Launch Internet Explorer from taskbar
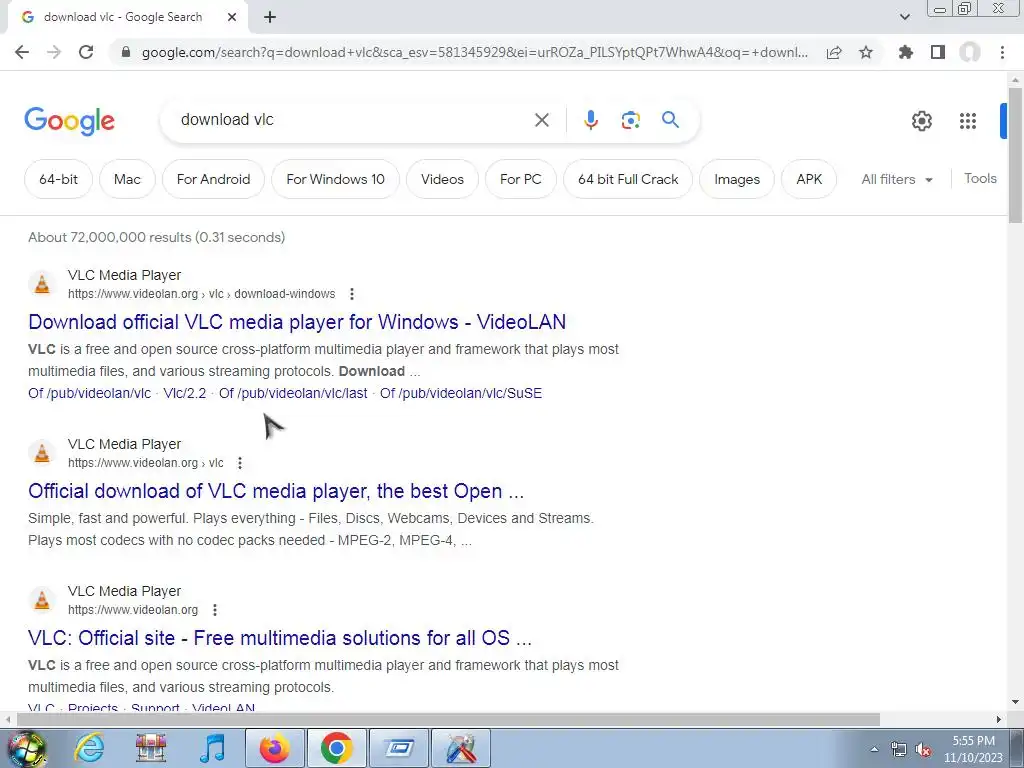Image resolution: width=1024 pixels, height=768 pixels. click(x=89, y=748)
